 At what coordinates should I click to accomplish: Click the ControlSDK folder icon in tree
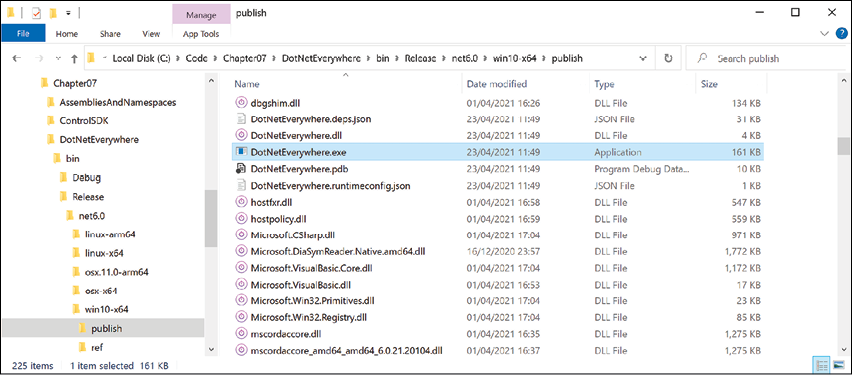coord(51,121)
